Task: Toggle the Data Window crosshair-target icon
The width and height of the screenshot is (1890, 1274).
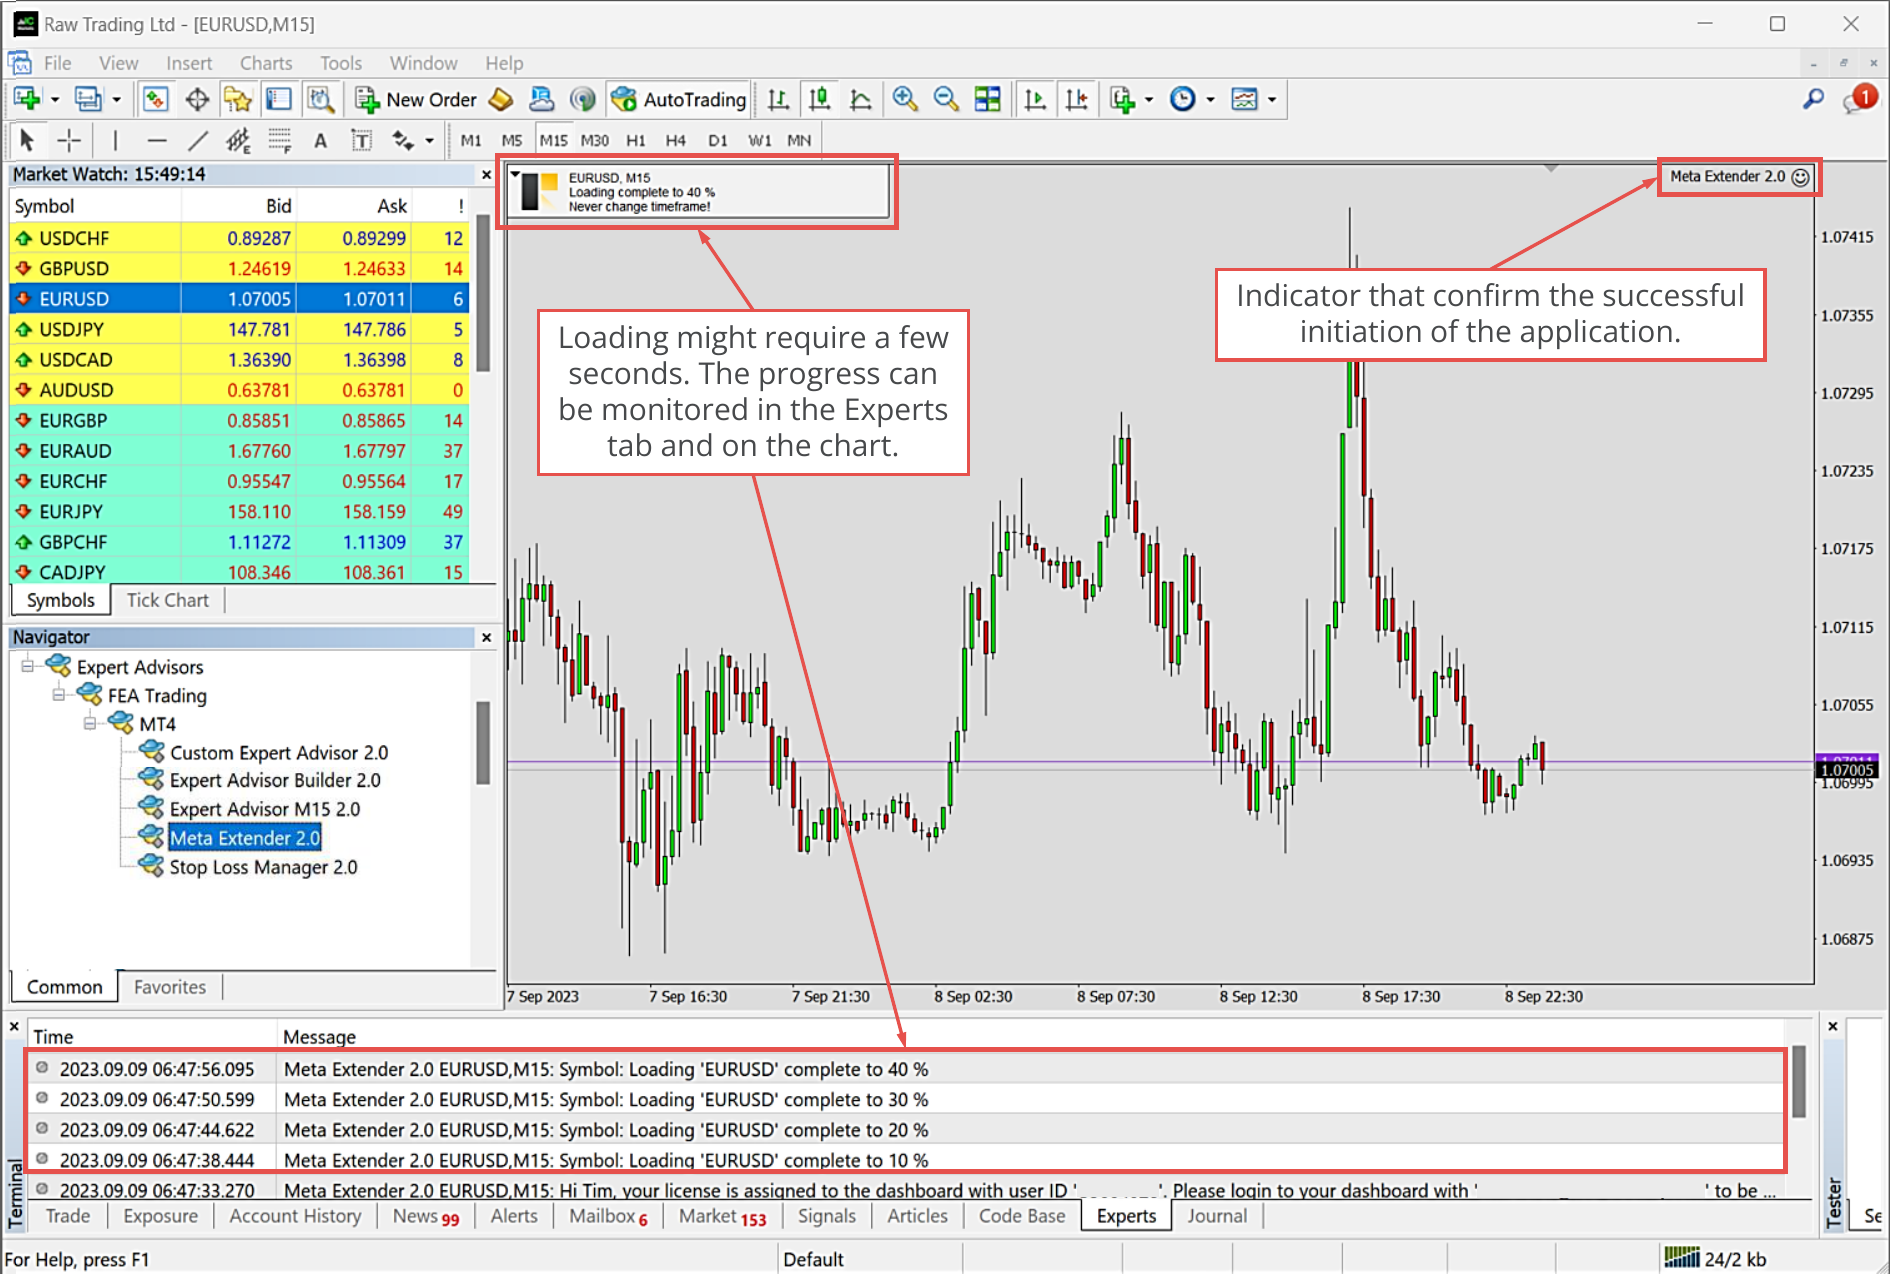Action: tap(197, 99)
